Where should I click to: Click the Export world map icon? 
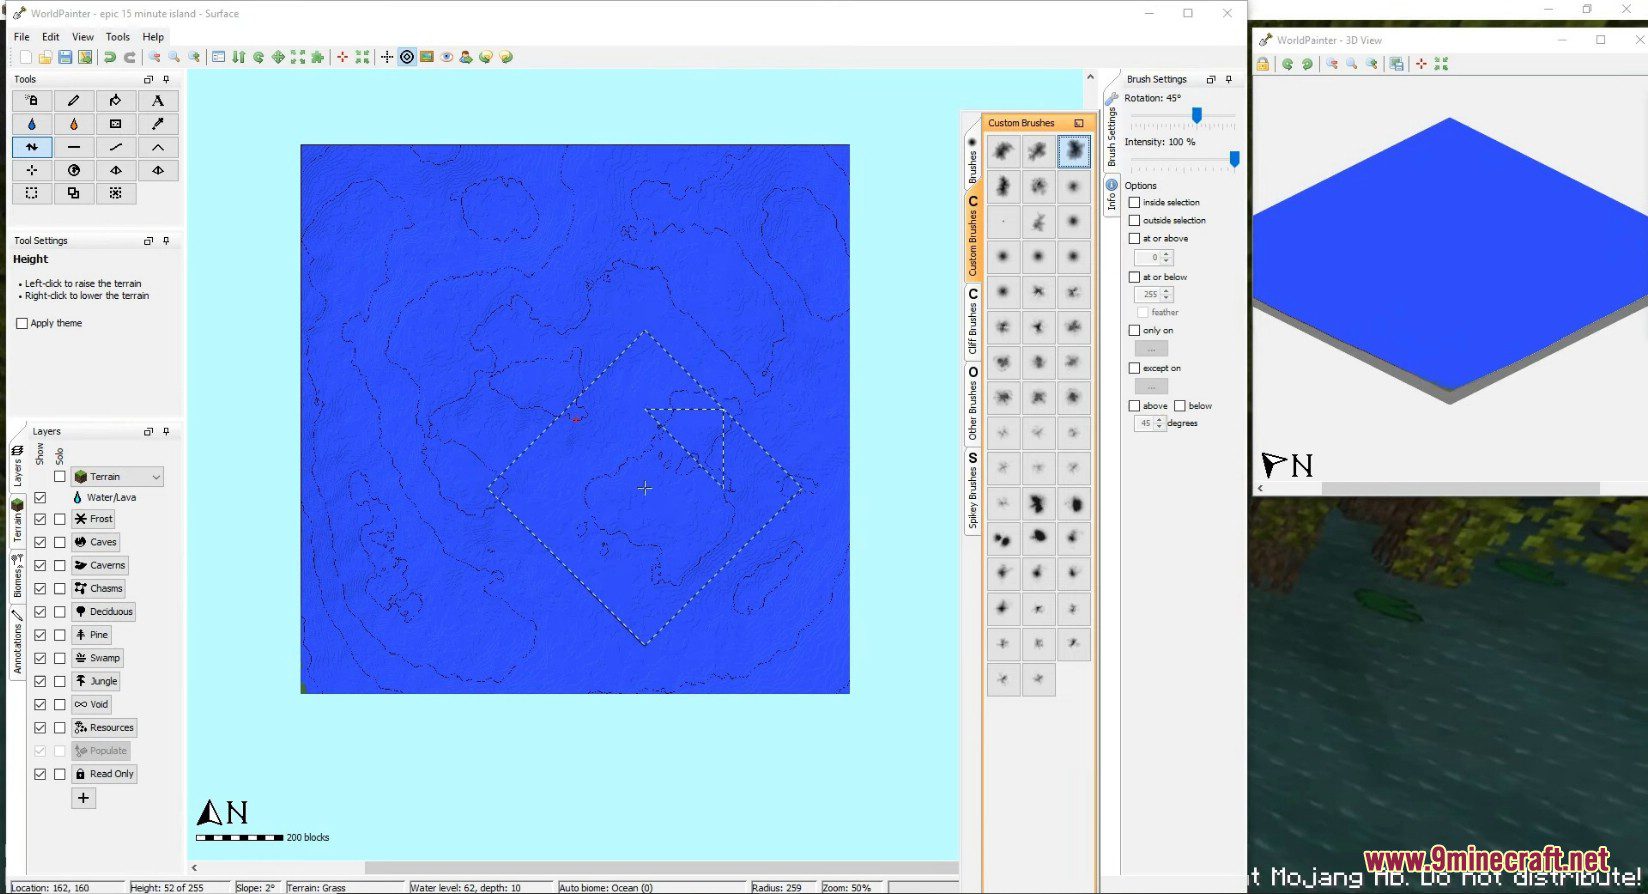pos(85,57)
